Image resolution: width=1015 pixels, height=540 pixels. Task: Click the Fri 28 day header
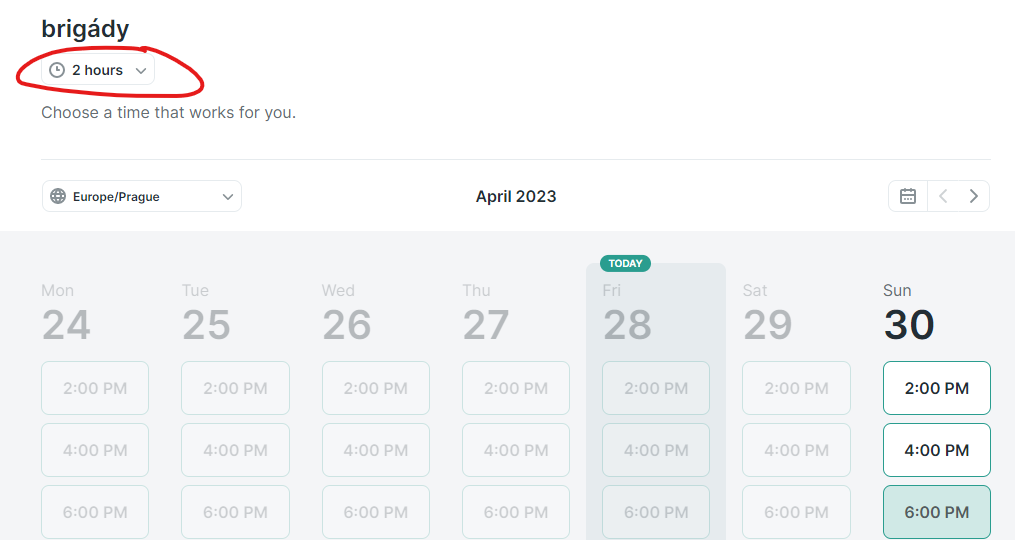point(627,313)
